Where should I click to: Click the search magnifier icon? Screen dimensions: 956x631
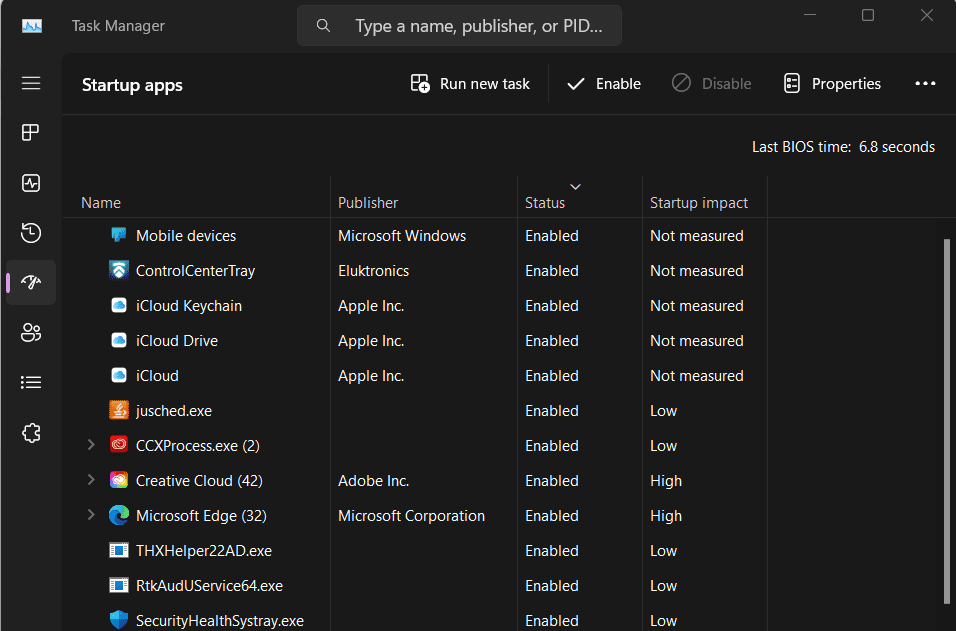(323, 25)
